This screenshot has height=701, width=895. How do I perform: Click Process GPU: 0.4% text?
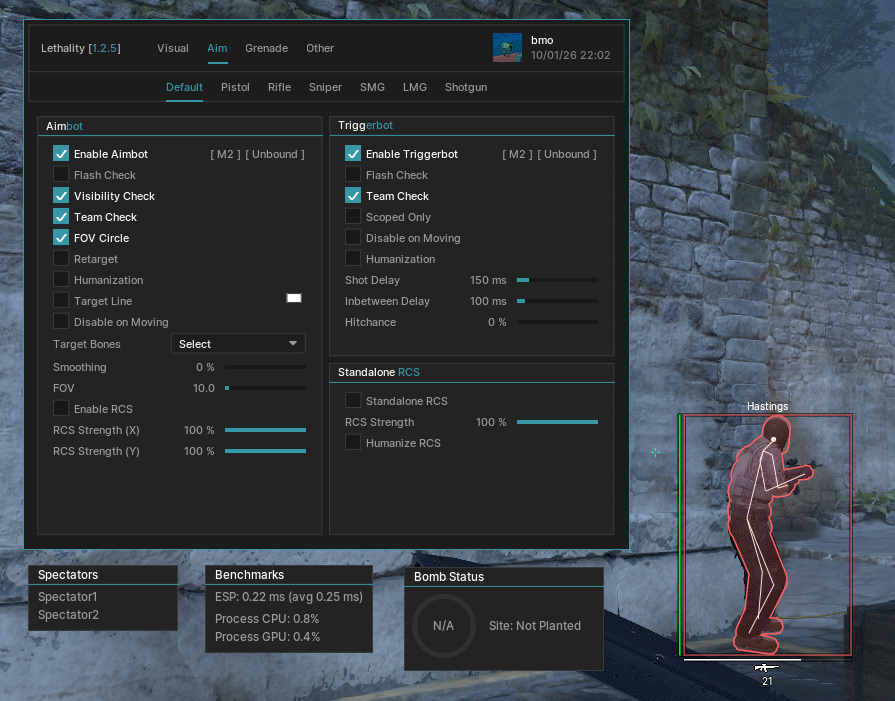click(x=267, y=636)
